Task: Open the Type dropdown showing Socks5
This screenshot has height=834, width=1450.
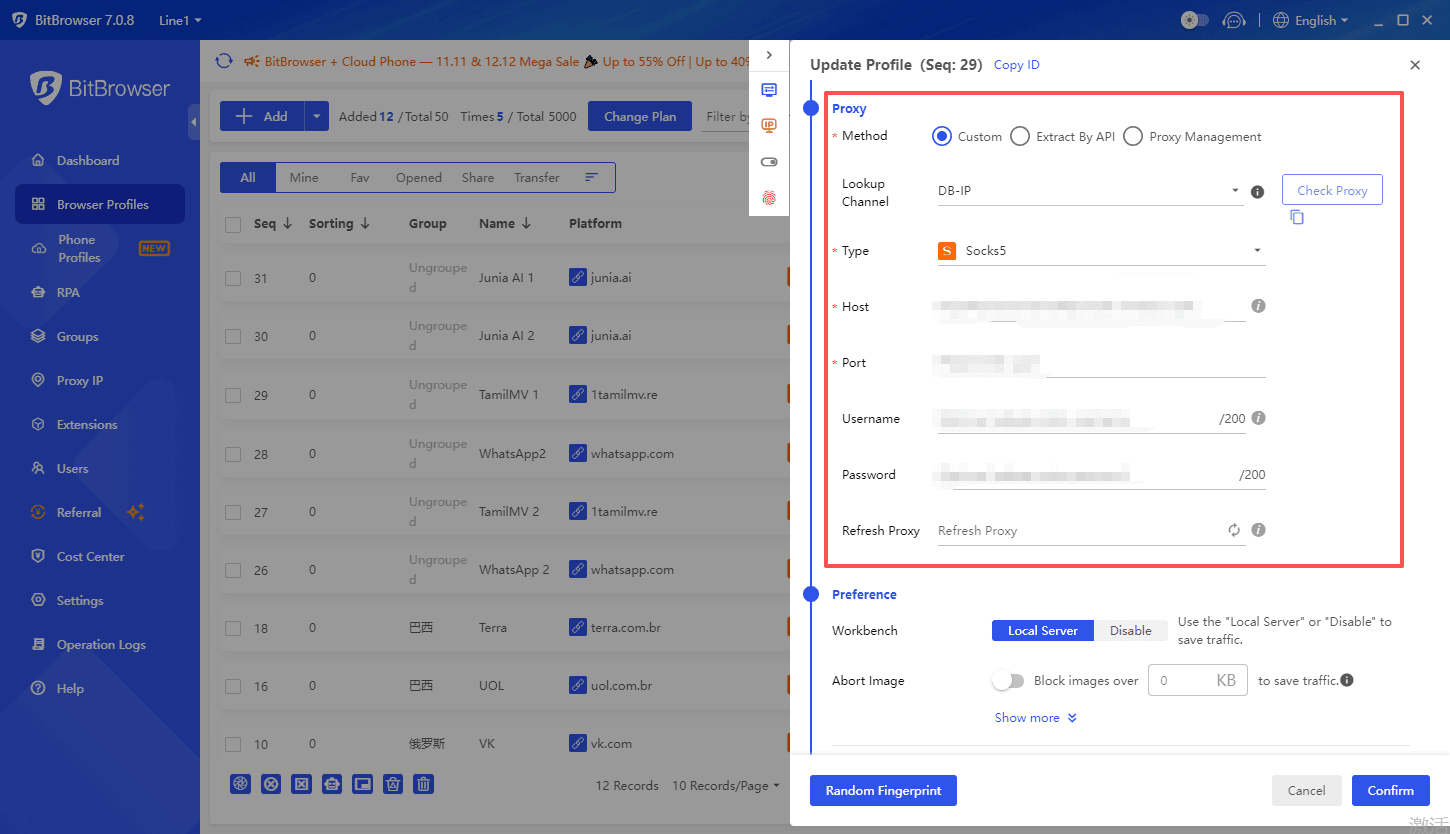Action: (1100, 250)
